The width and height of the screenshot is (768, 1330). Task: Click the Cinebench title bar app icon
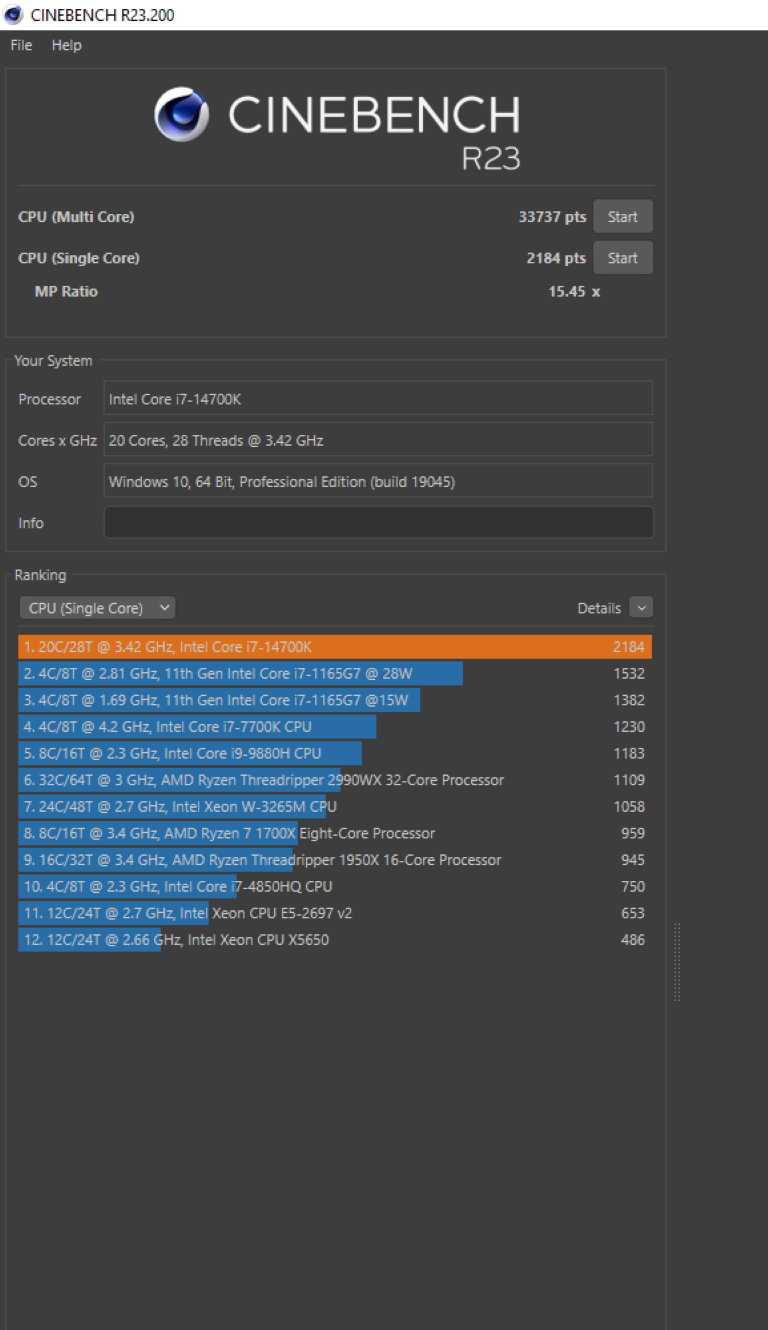(x=14, y=14)
